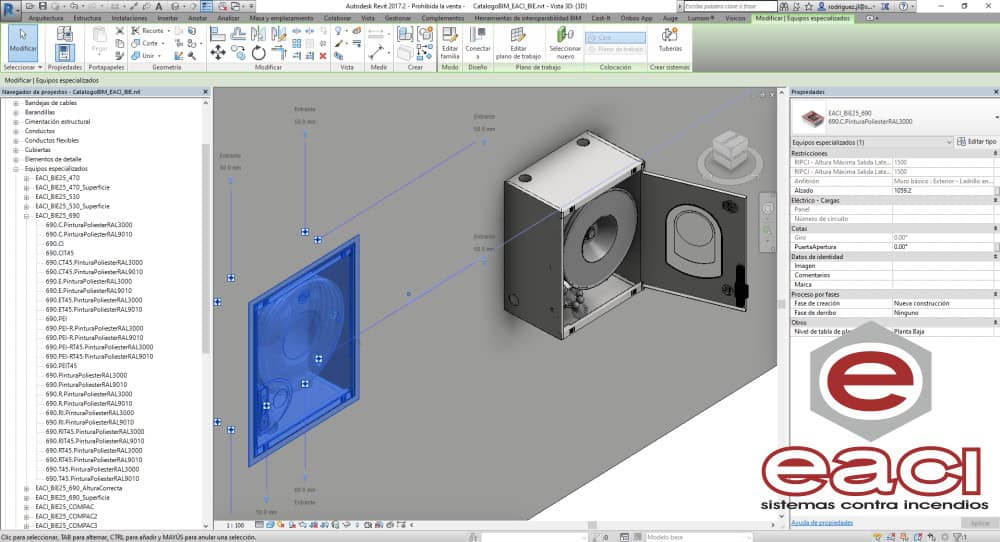Collapse the Equipos especializados tree node
Screen dimensions: 1000x542
point(16,169)
